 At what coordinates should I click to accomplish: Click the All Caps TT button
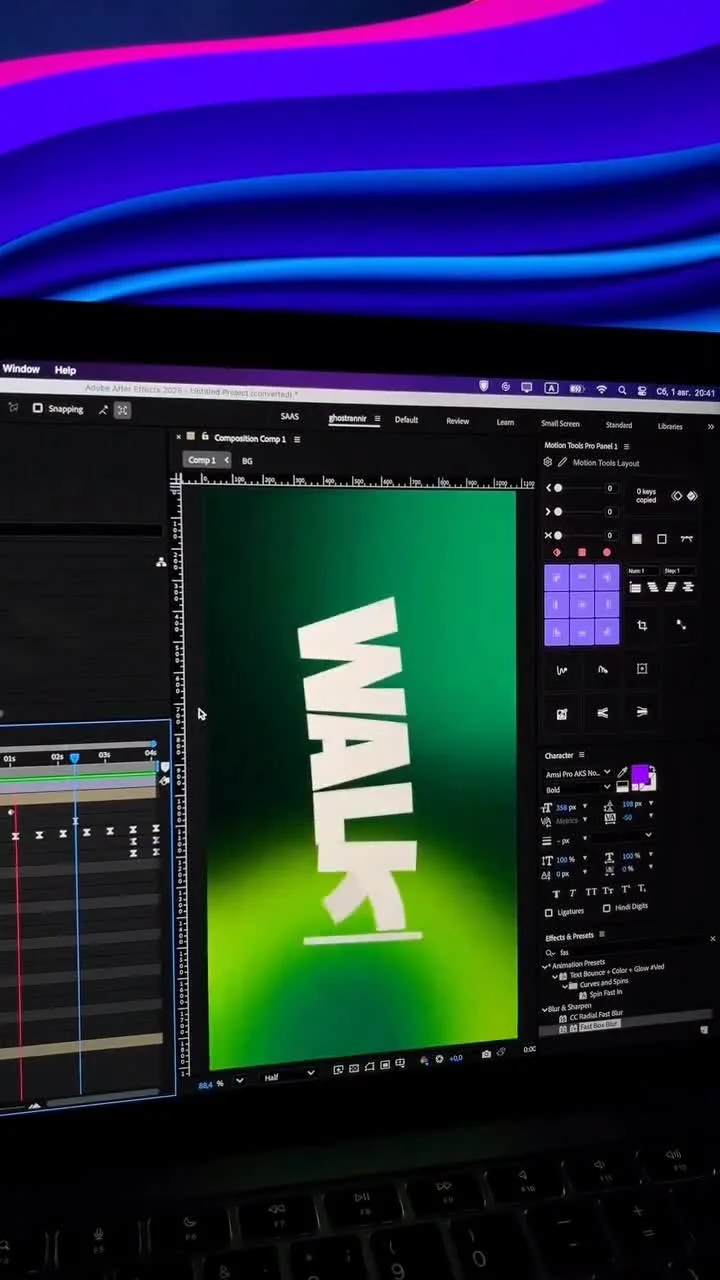[591, 891]
